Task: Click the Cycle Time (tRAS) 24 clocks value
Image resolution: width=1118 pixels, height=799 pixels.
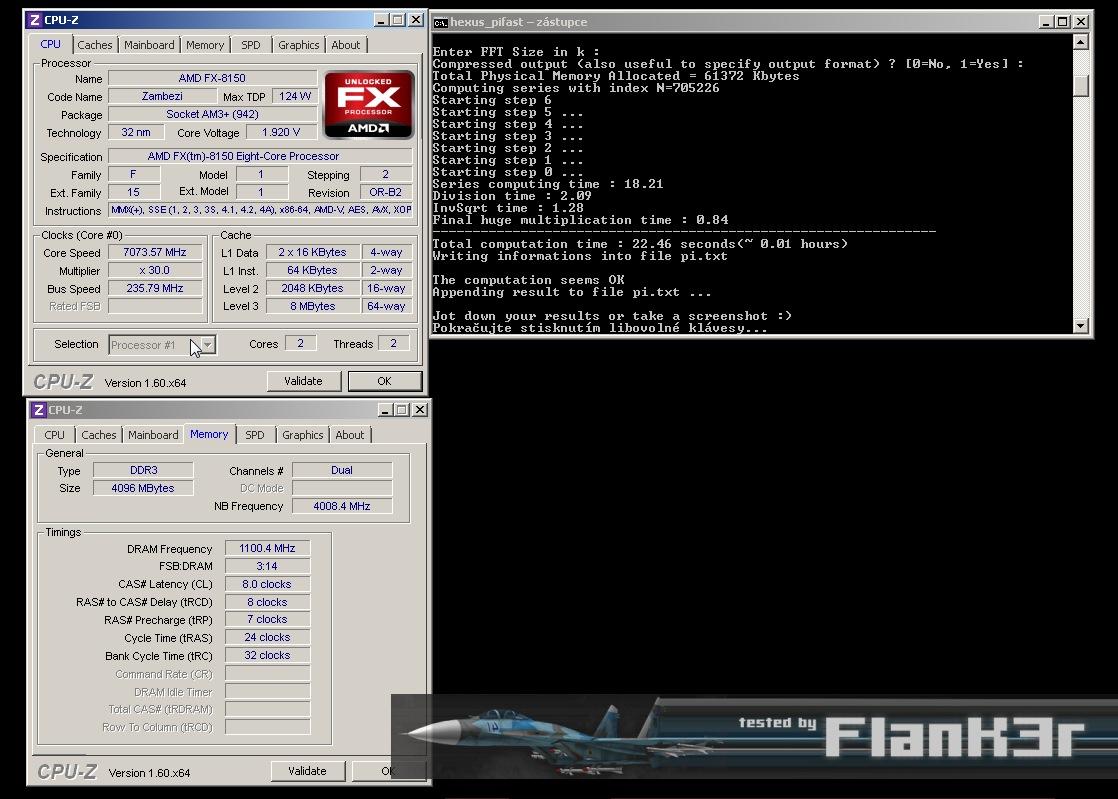Action: coord(267,637)
